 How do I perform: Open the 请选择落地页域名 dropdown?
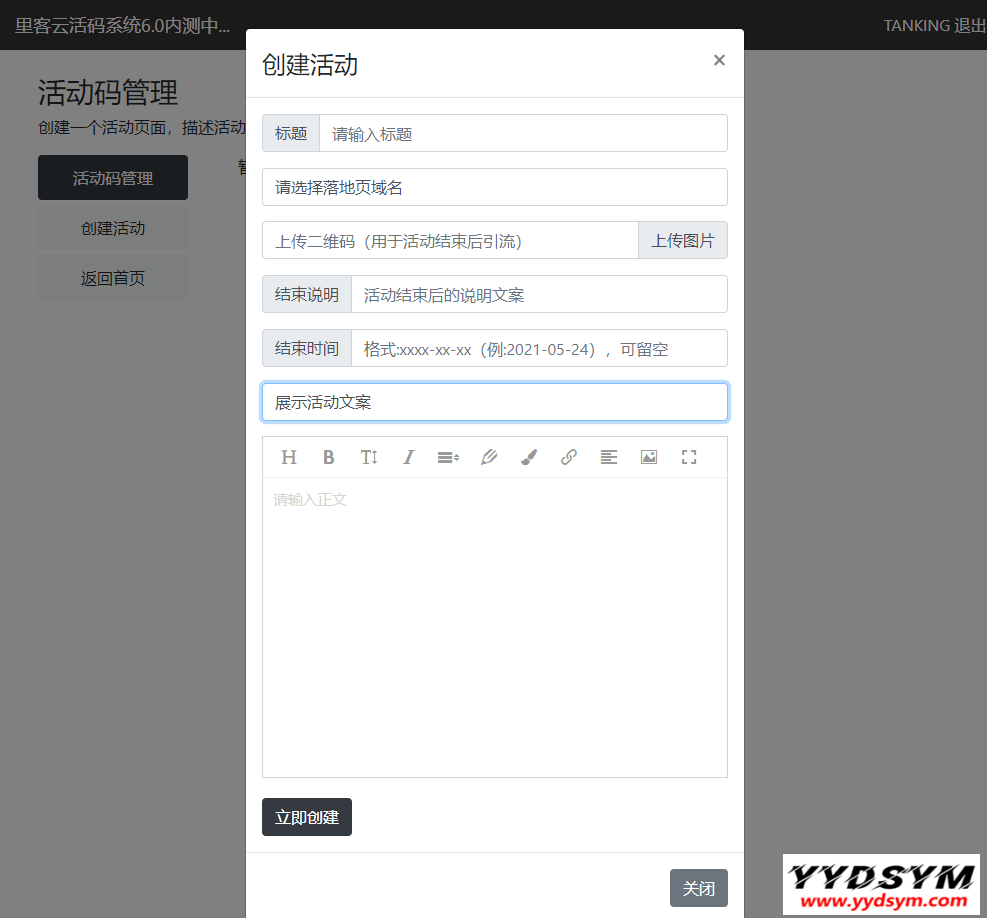pyautogui.click(x=495, y=187)
